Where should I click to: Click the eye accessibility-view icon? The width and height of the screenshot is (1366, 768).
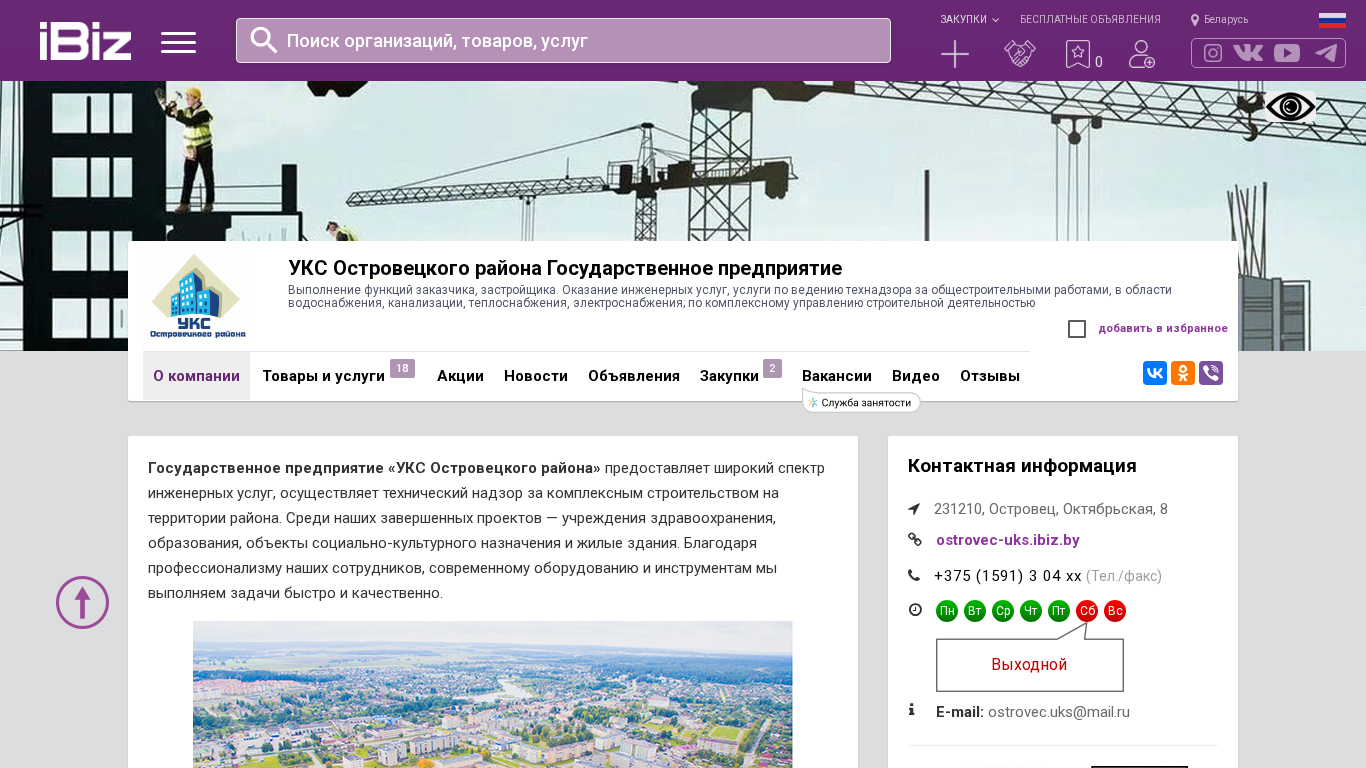click(1290, 107)
